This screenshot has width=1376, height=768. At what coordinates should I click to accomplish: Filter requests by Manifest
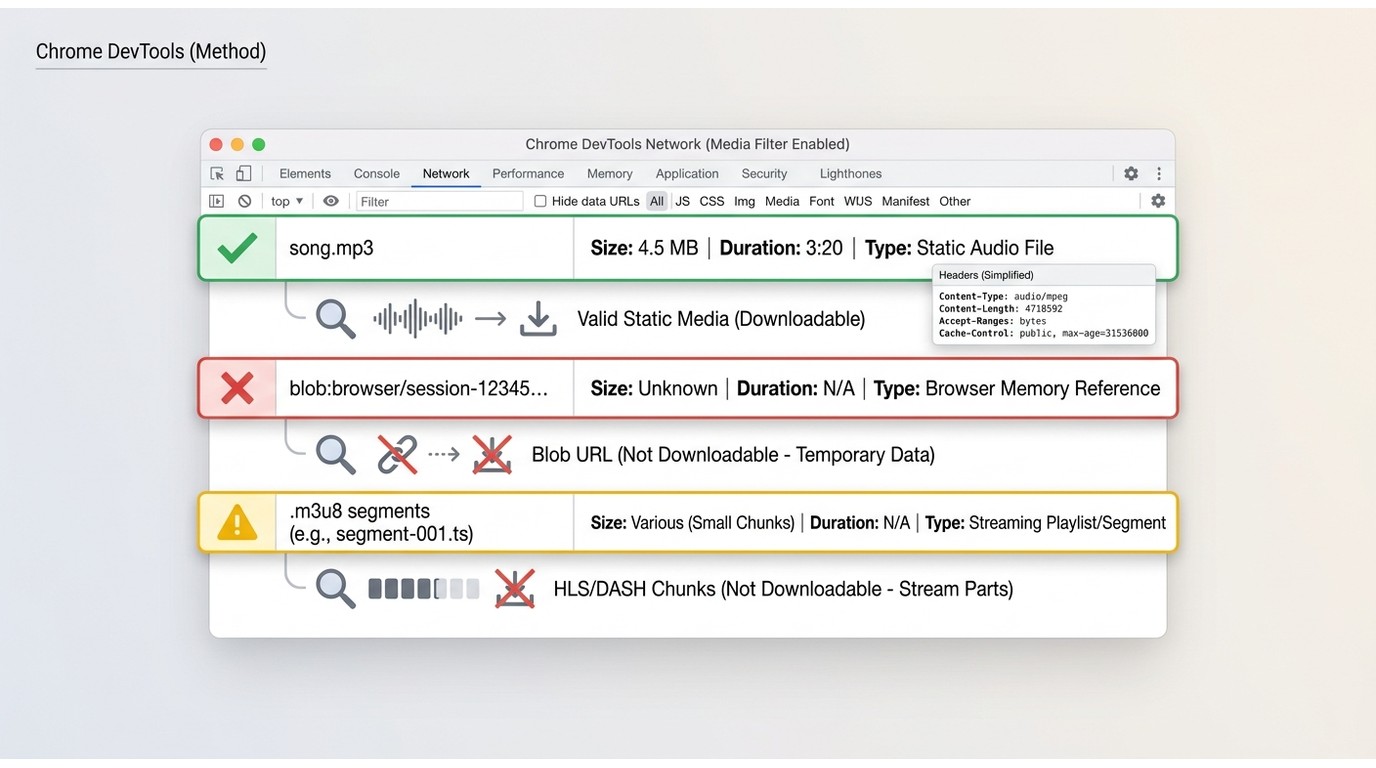[x=906, y=201]
